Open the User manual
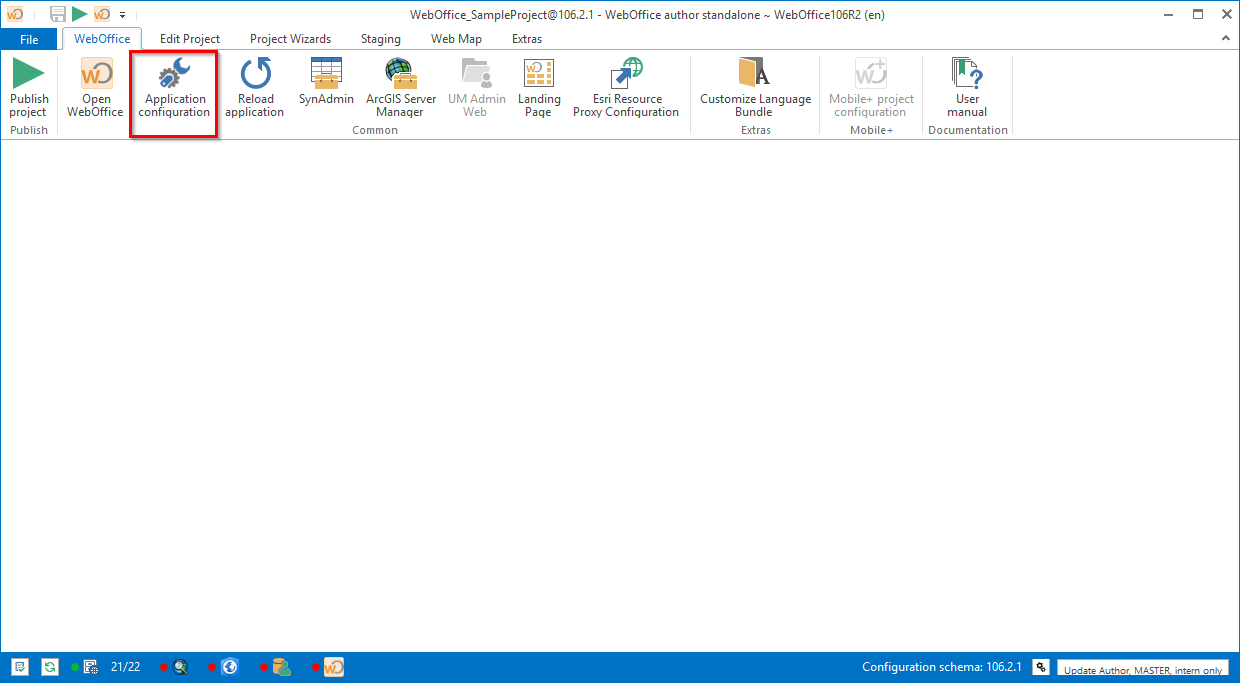1240x683 pixels. point(967,90)
